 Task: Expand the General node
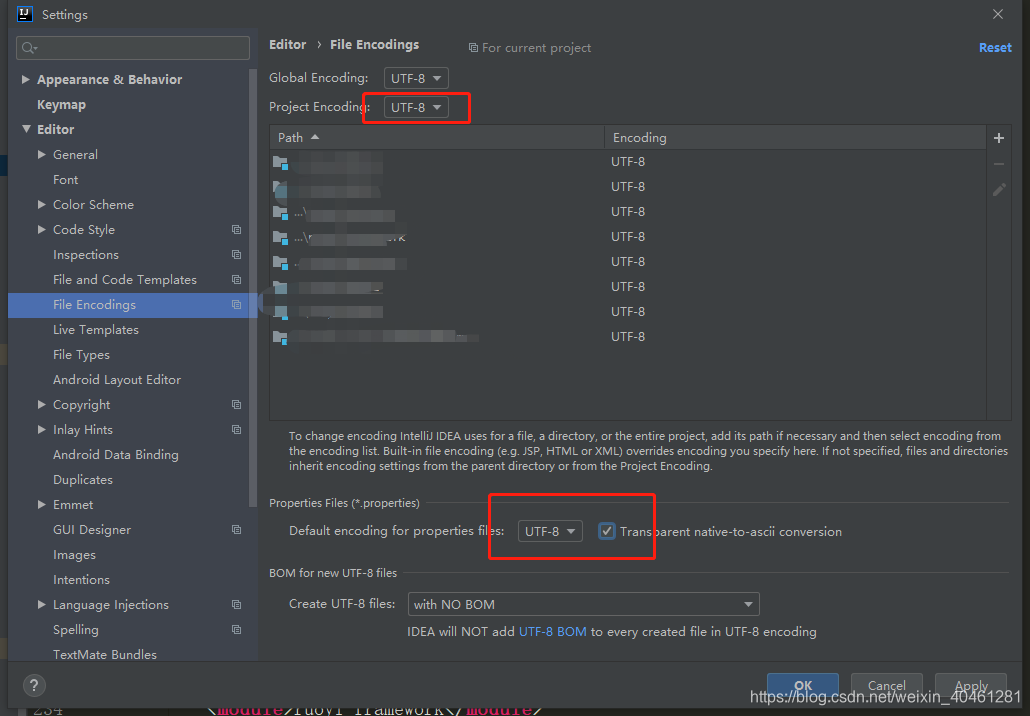(x=41, y=154)
